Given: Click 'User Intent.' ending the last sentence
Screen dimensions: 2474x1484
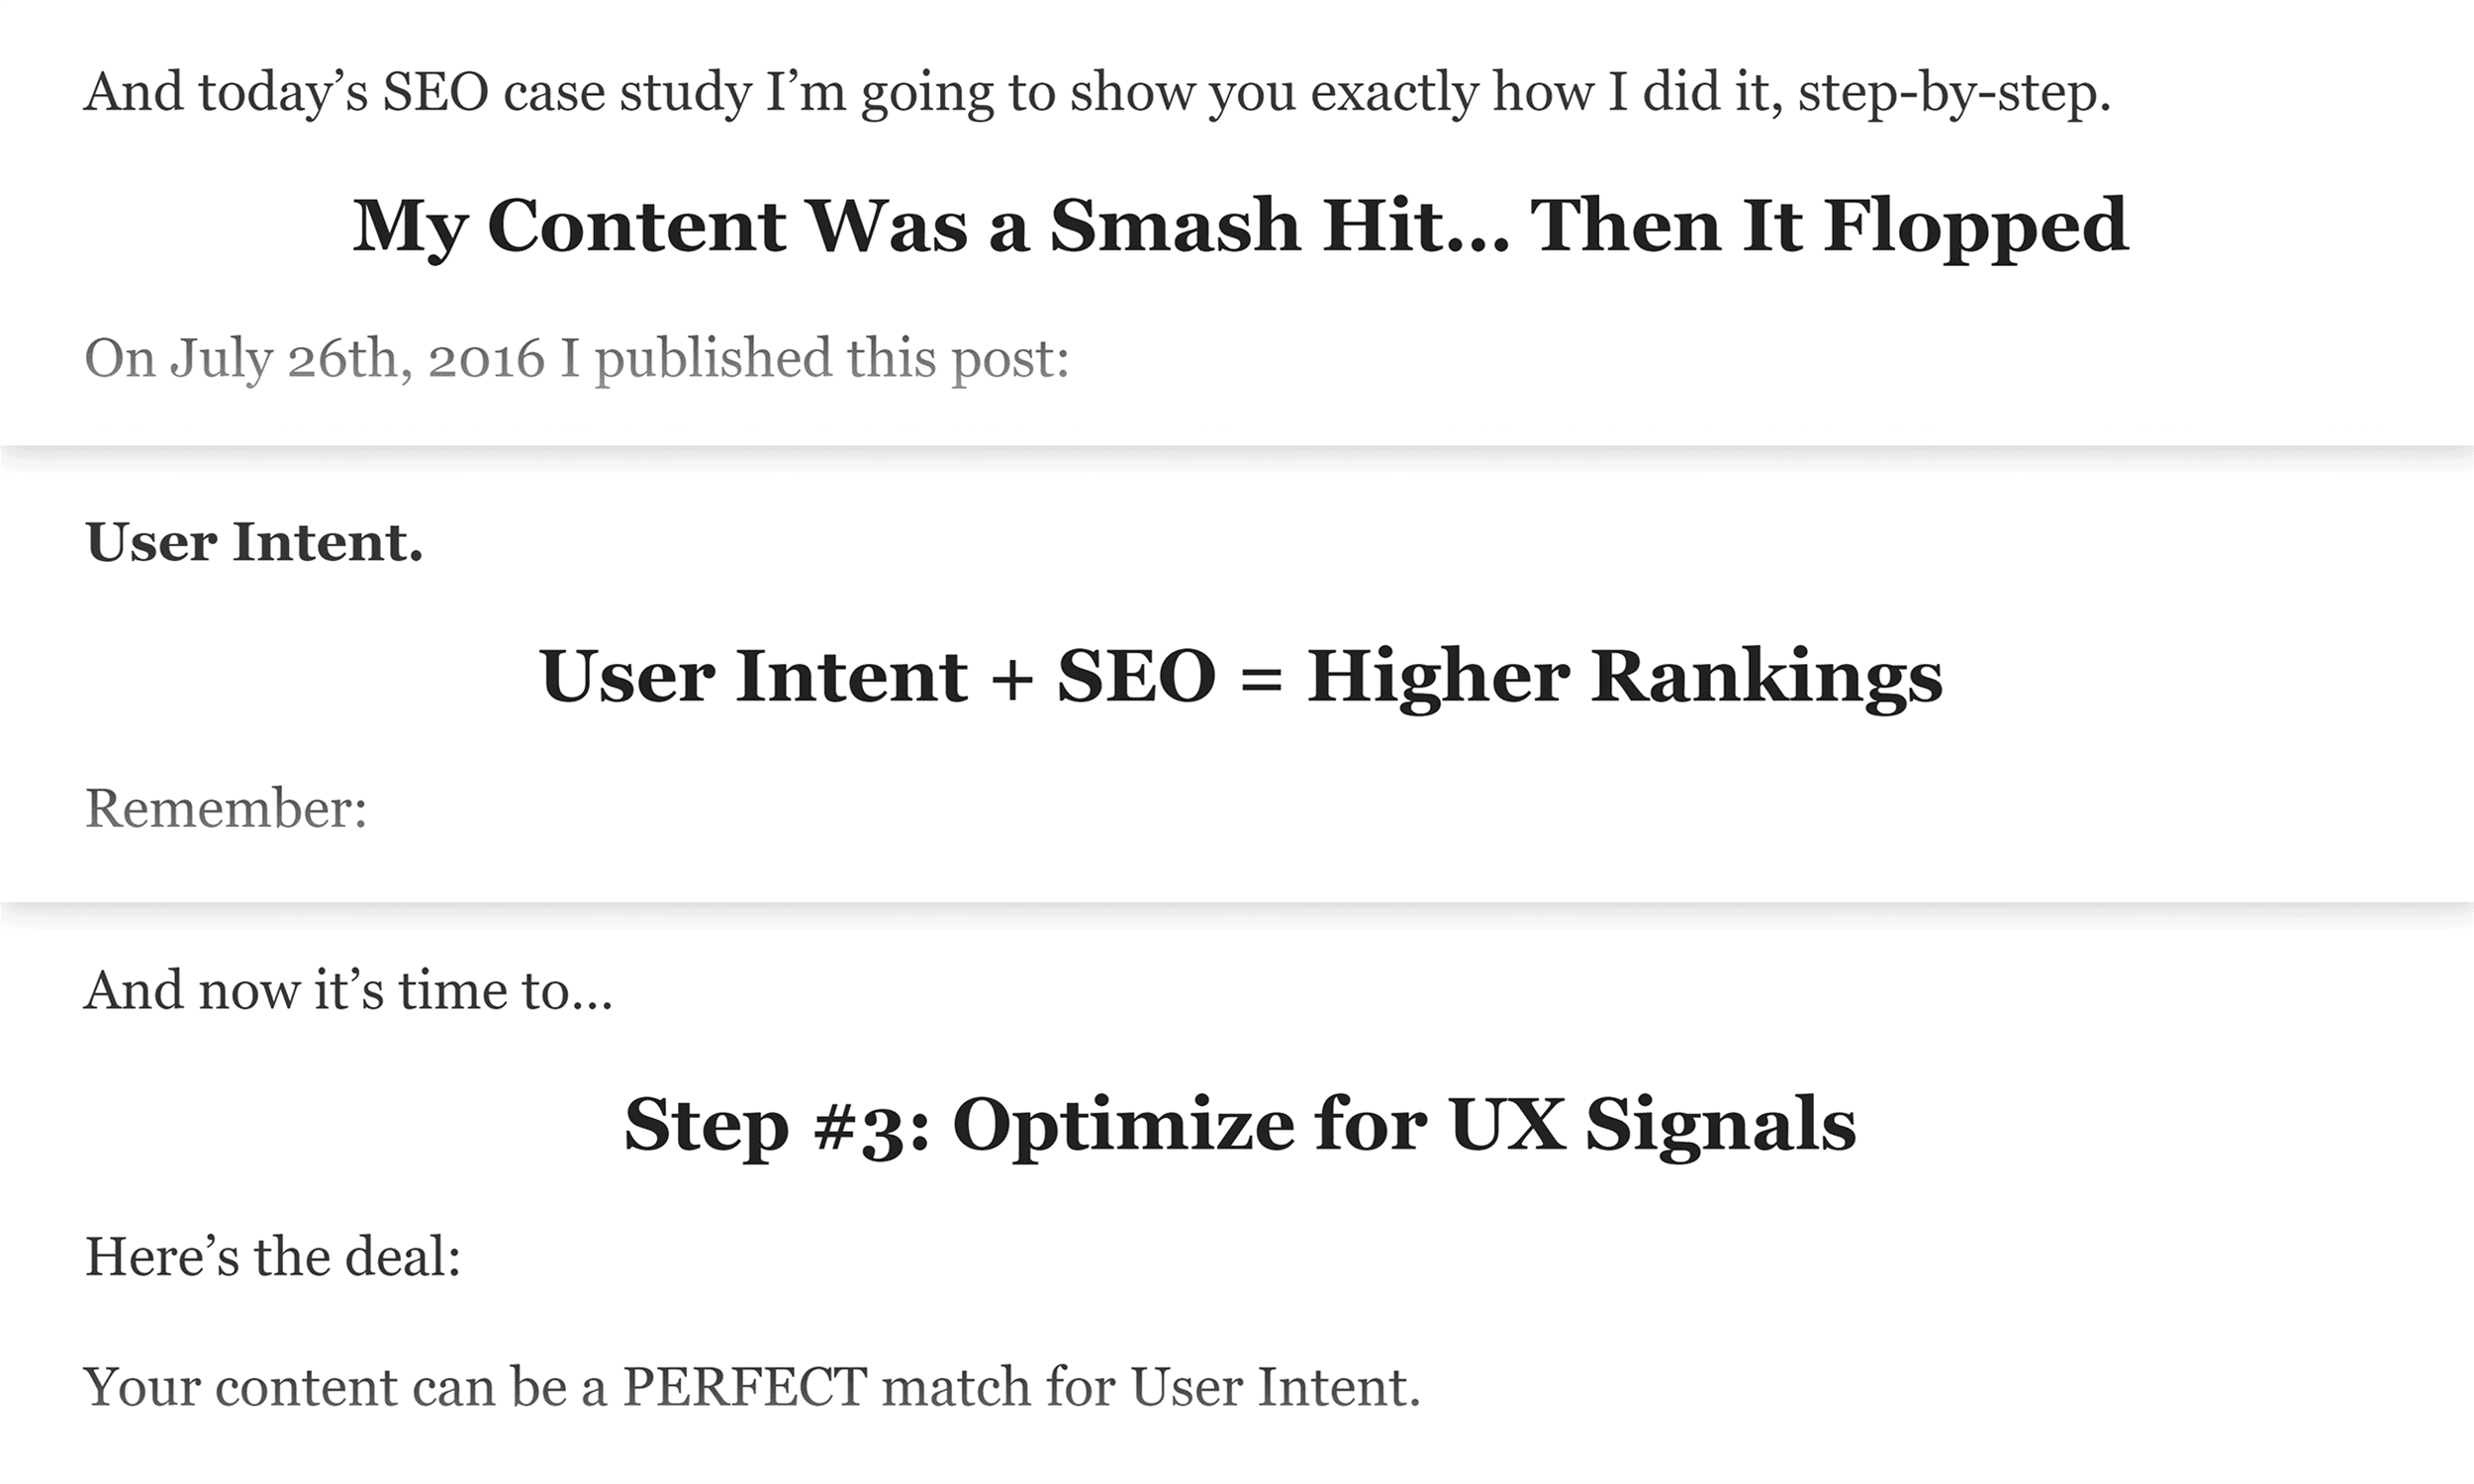Looking at the screenshot, I should (1276, 1388).
